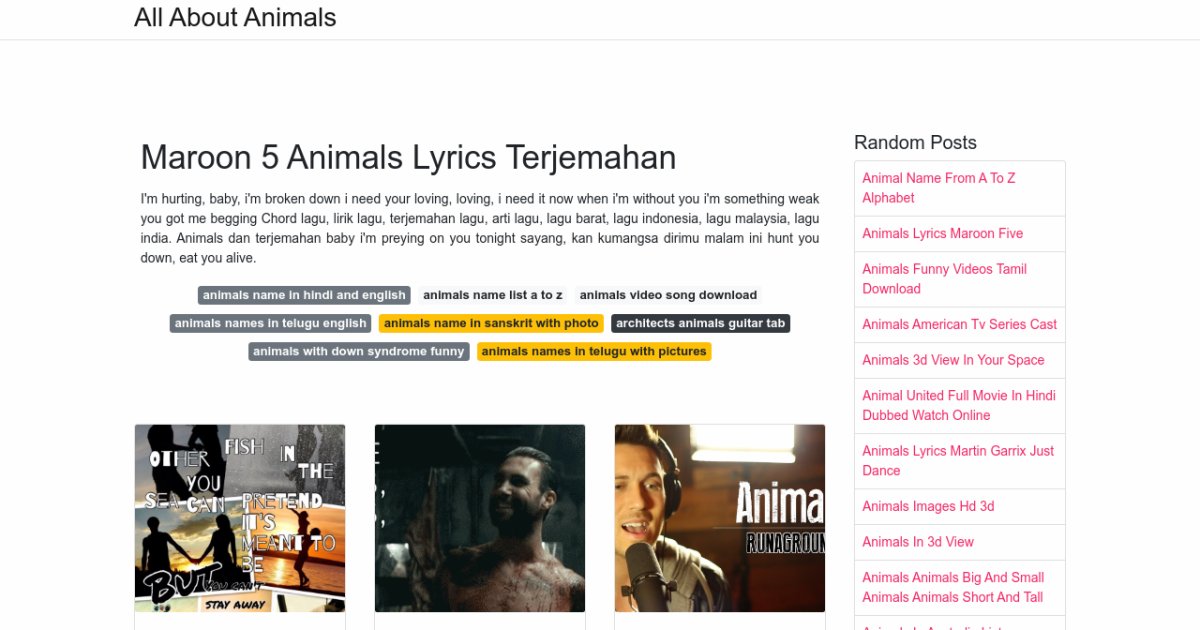Open the 'architects animals guitar tab' tag
Screen dimensions: 1200x630
click(700, 323)
